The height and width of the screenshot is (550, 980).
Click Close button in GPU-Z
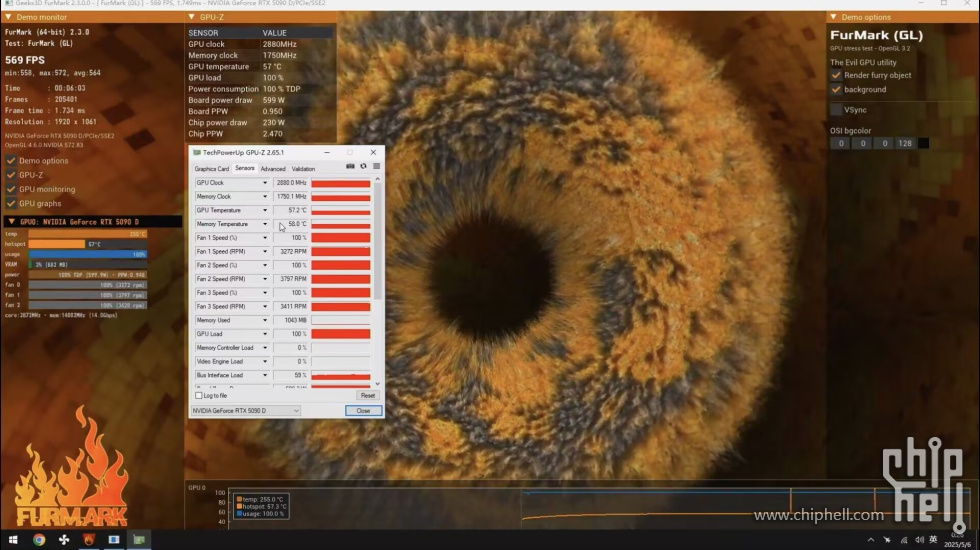point(363,411)
